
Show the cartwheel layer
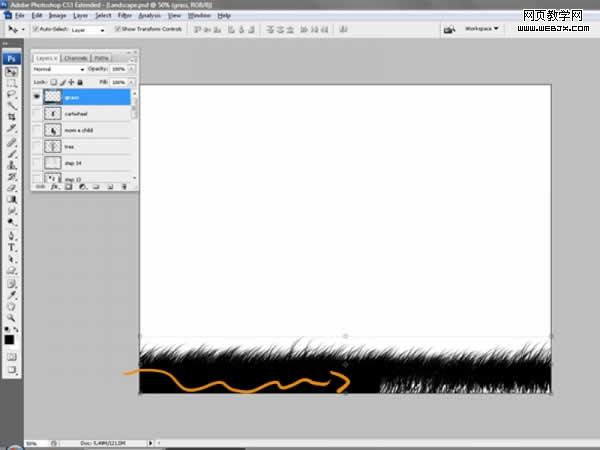click(37, 114)
